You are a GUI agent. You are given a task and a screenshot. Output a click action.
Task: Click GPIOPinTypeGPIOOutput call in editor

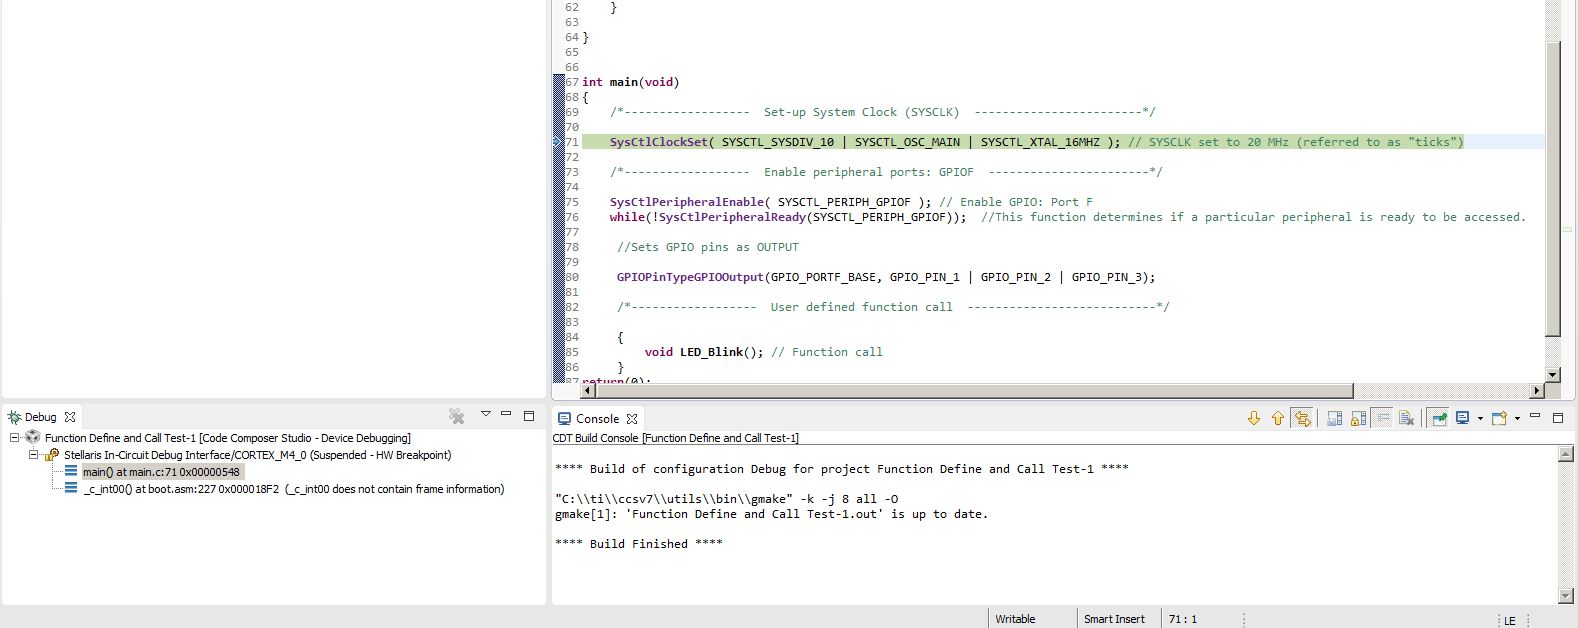(x=886, y=277)
